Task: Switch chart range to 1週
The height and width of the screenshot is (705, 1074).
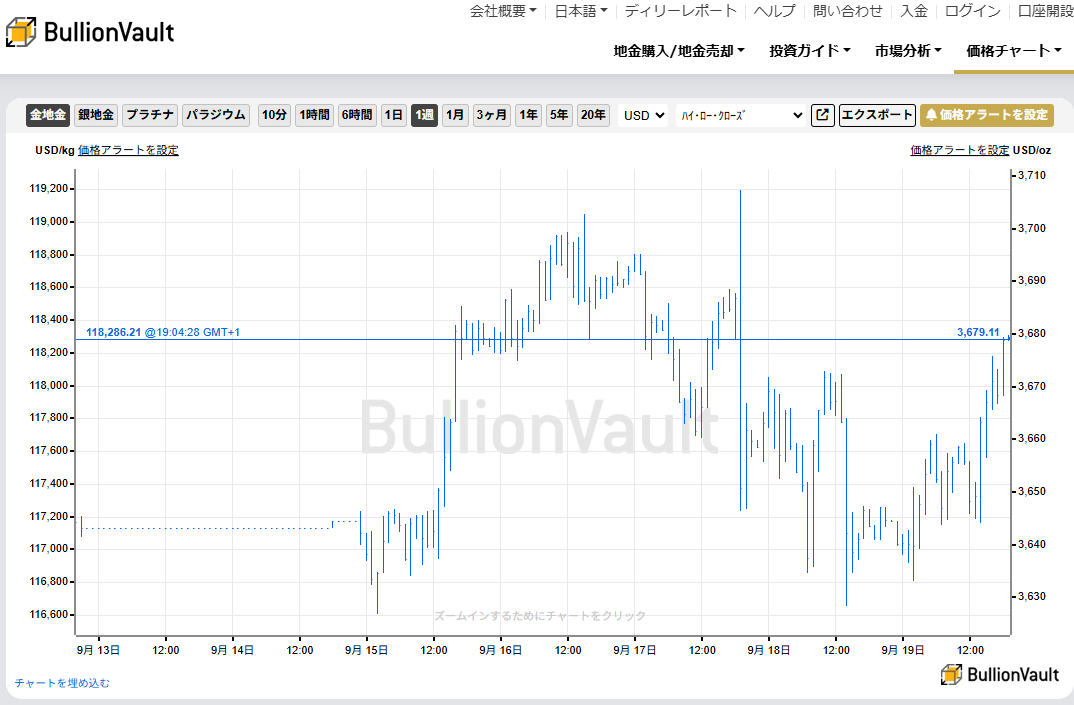Action: pyautogui.click(x=425, y=115)
